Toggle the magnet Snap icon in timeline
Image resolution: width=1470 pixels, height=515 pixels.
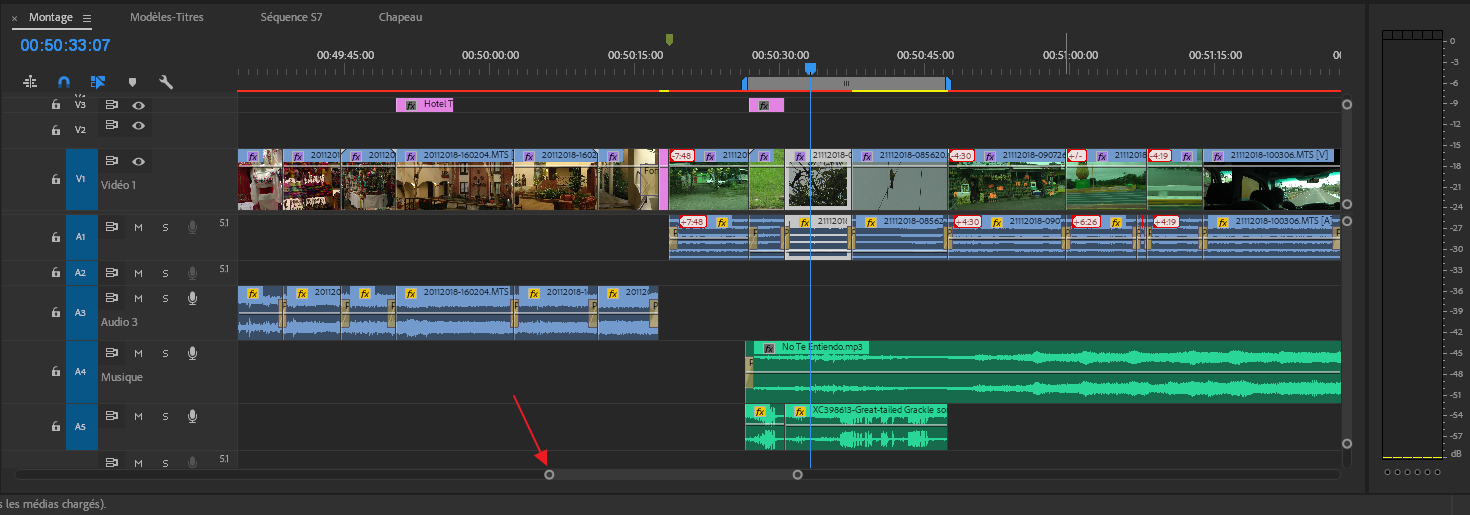pos(64,82)
